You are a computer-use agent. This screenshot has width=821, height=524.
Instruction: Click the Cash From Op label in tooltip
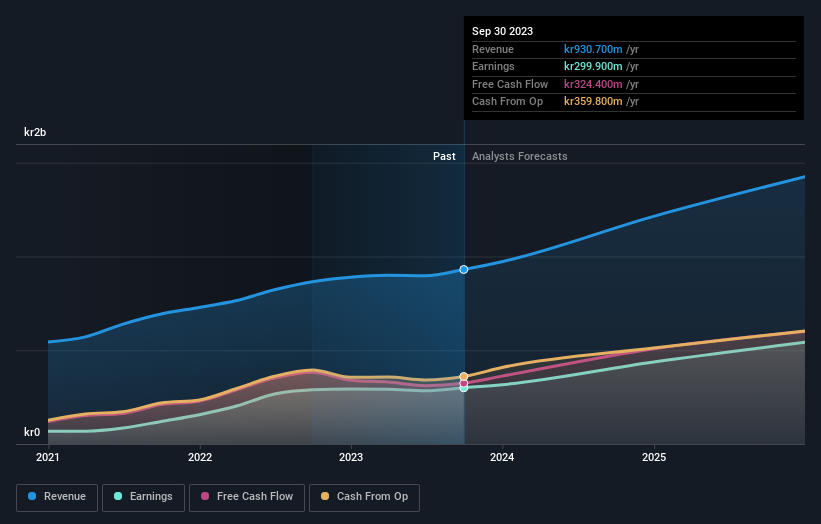coord(507,102)
